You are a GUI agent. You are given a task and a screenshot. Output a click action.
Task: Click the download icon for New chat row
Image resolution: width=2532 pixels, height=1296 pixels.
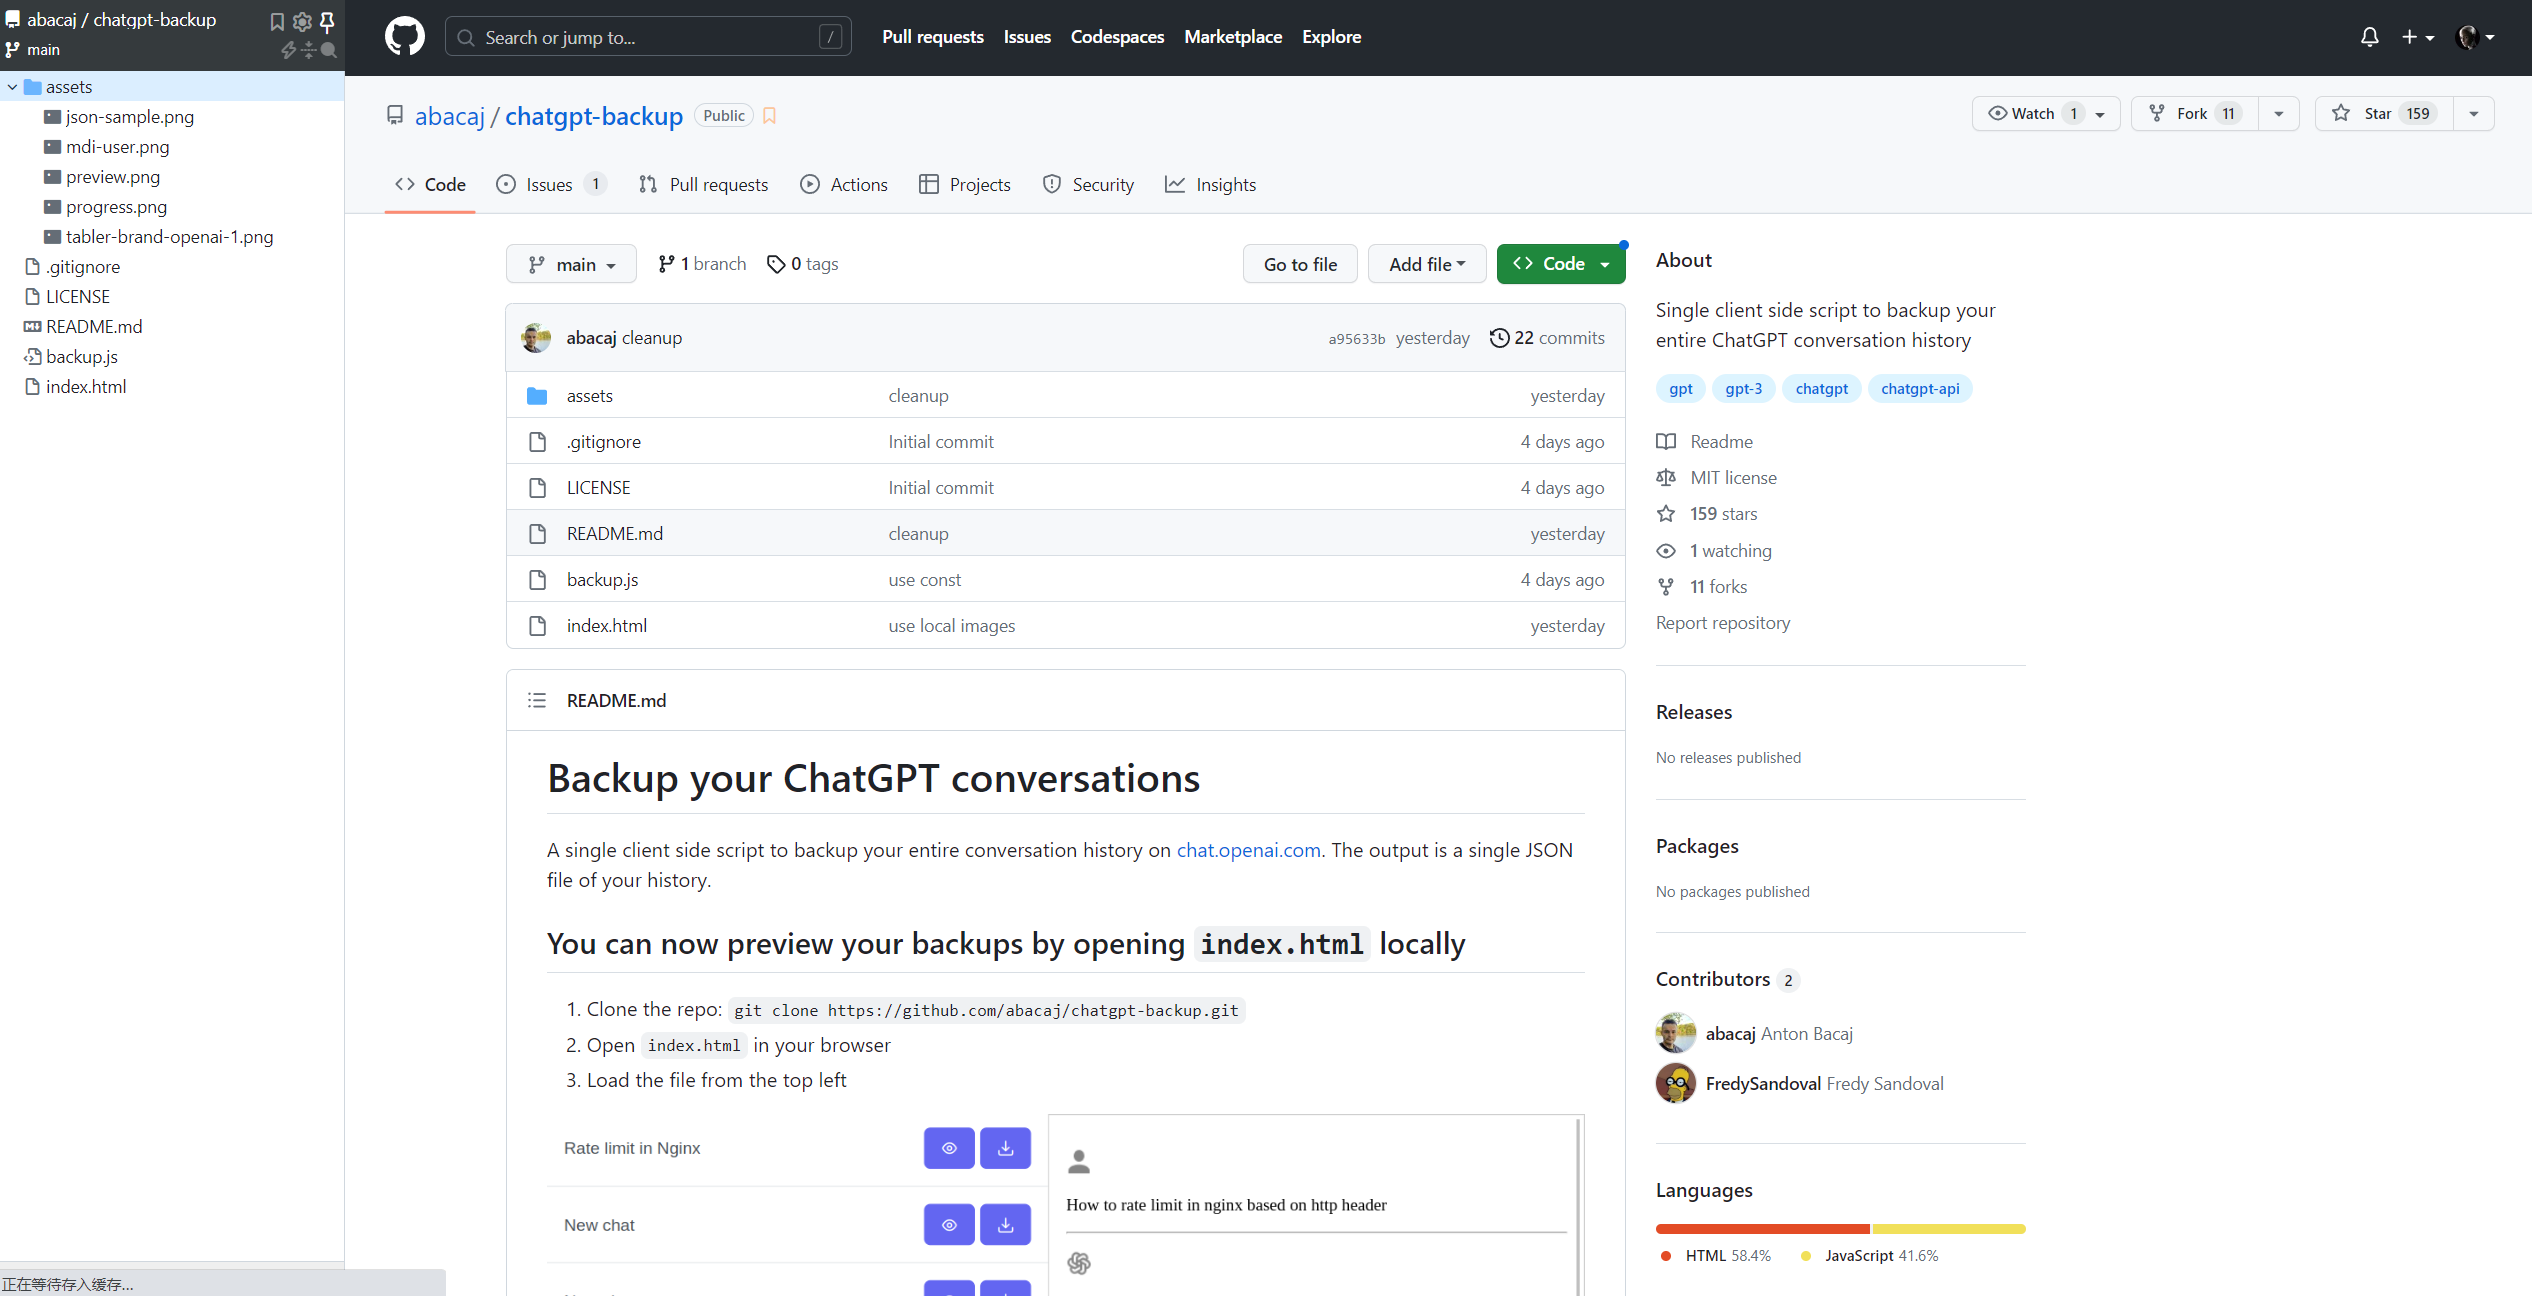[x=1005, y=1225]
